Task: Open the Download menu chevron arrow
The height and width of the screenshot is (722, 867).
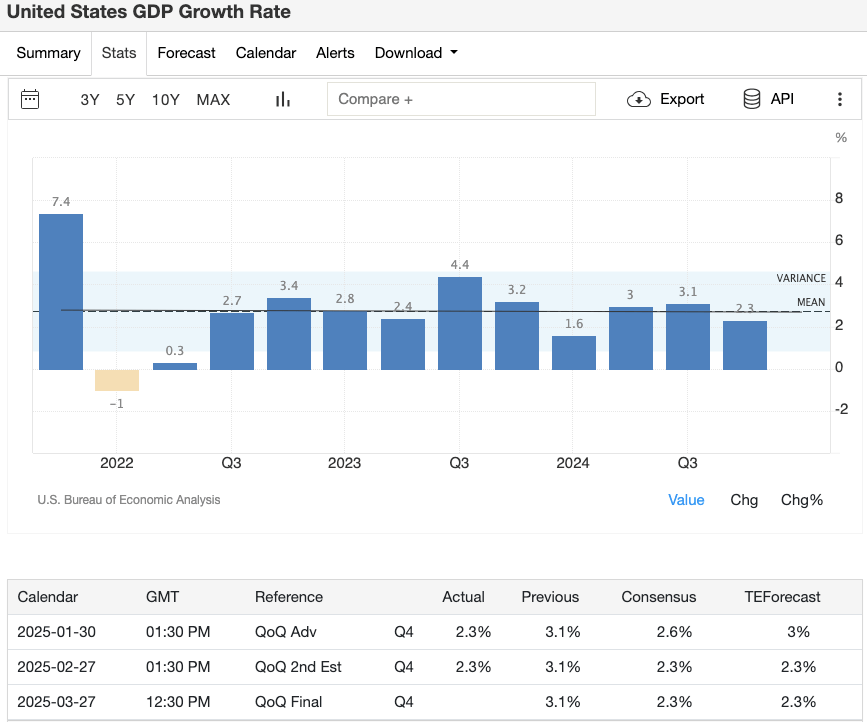Action: tap(452, 53)
